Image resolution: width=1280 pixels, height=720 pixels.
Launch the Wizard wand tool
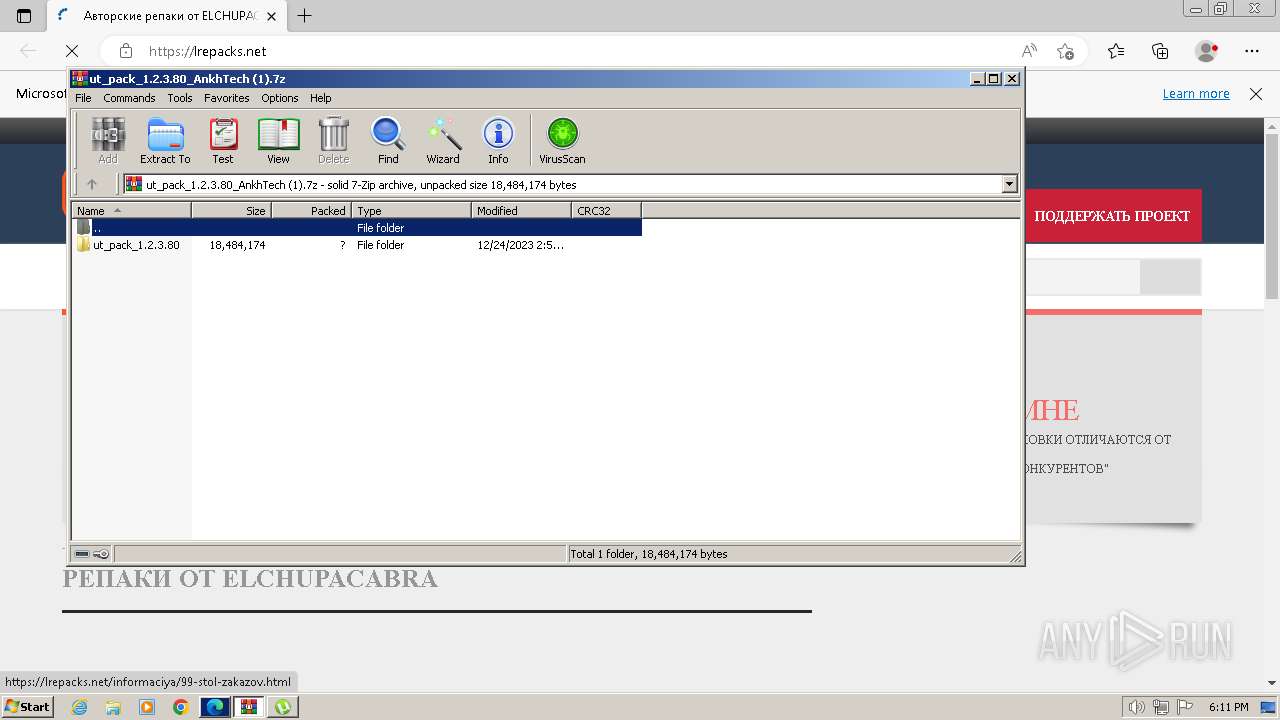click(x=443, y=140)
